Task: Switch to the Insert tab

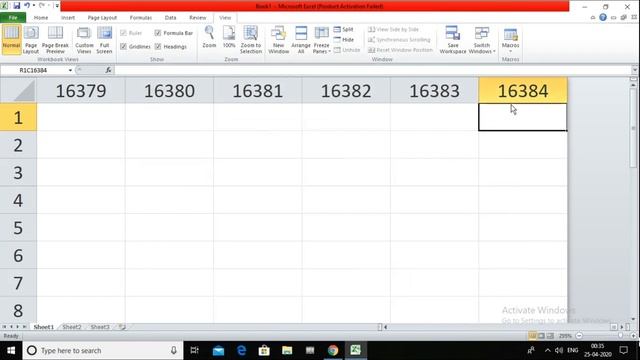Action: [68, 18]
